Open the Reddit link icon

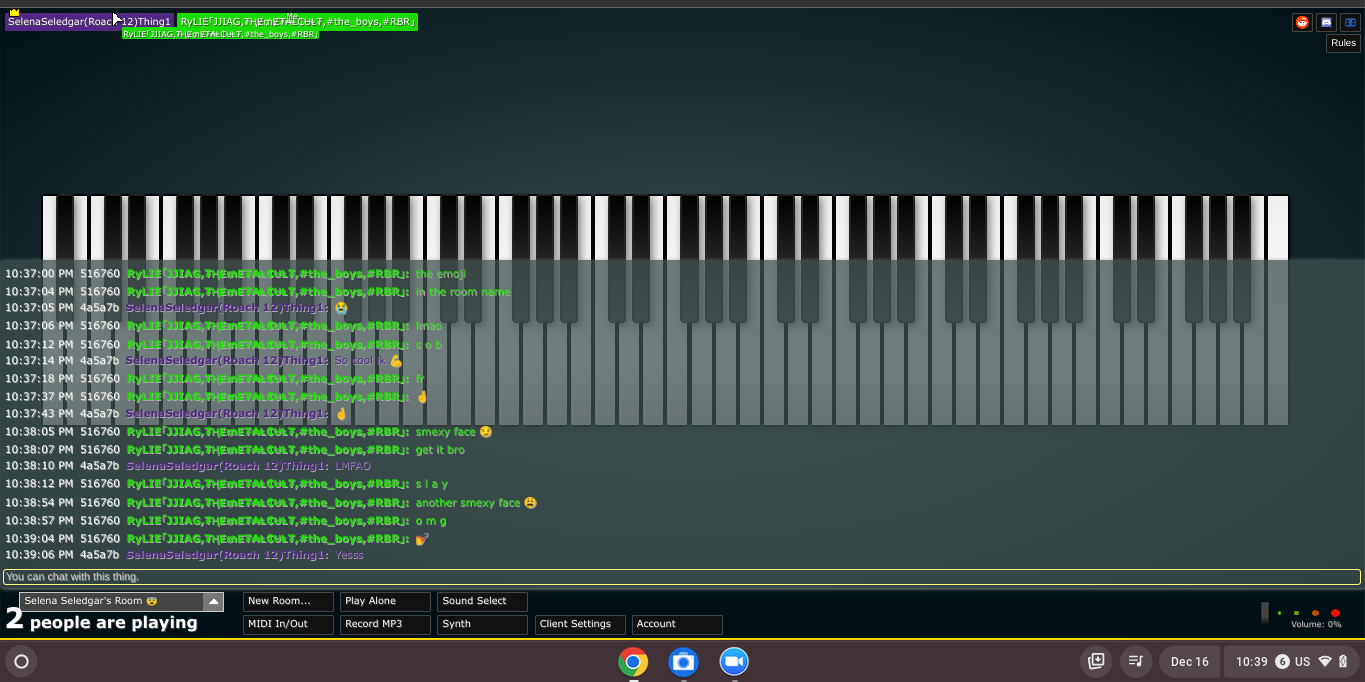pyautogui.click(x=1302, y=22)
